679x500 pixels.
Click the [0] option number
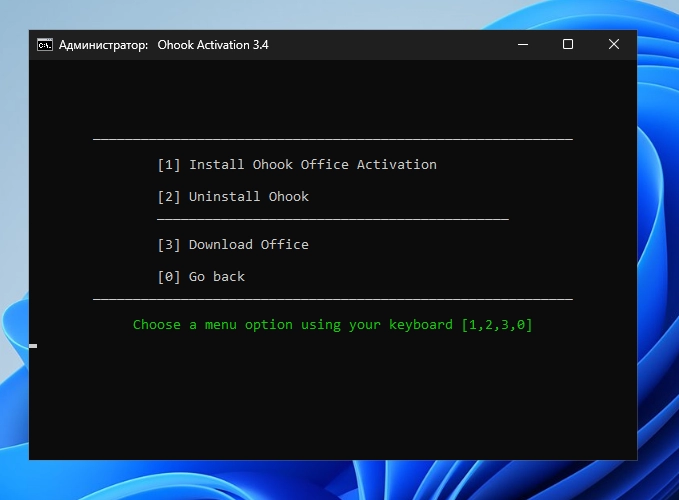tap(169, 276)
